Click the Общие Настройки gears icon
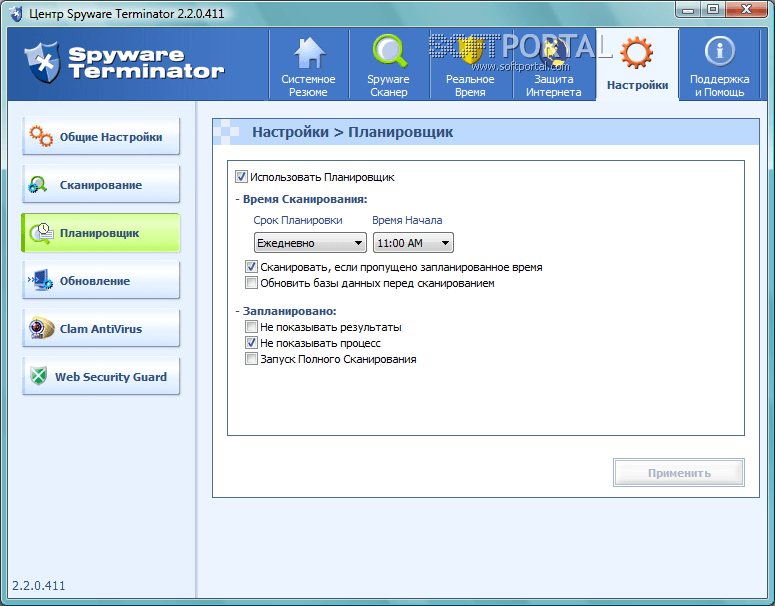The image size is (775, 606). point(41,136)
